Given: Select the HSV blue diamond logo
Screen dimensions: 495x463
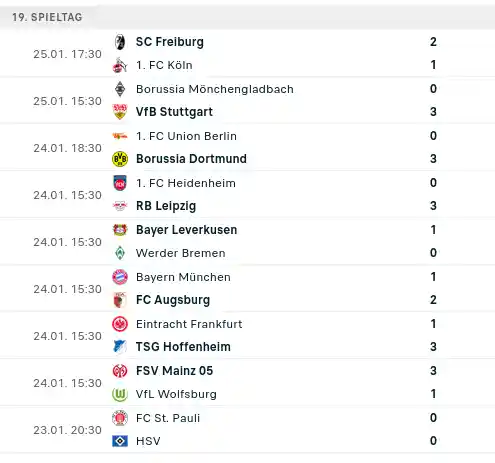Looking at the screenshot, I should pos(120,441).
